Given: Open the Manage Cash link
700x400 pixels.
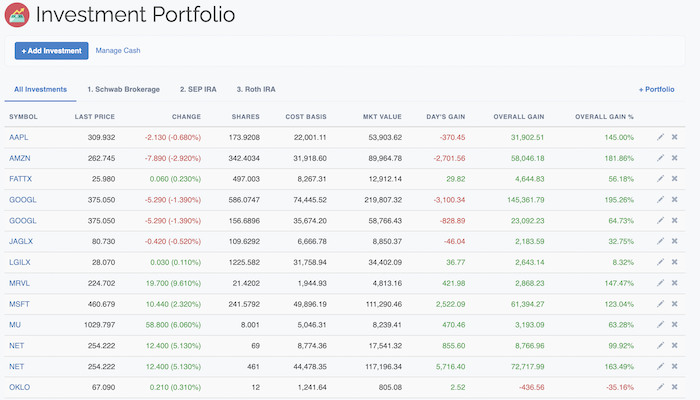Looking at the screenshot, I should pos(118,50).
